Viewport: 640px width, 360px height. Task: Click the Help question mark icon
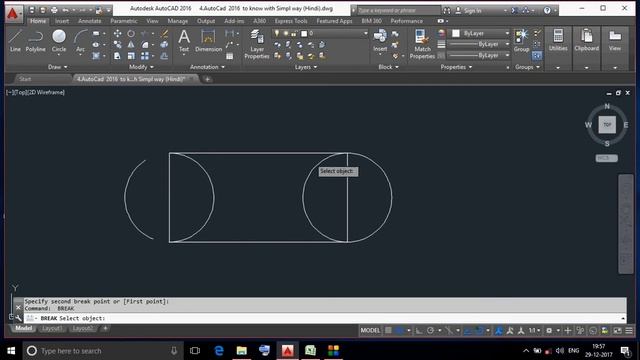[547, 11]
